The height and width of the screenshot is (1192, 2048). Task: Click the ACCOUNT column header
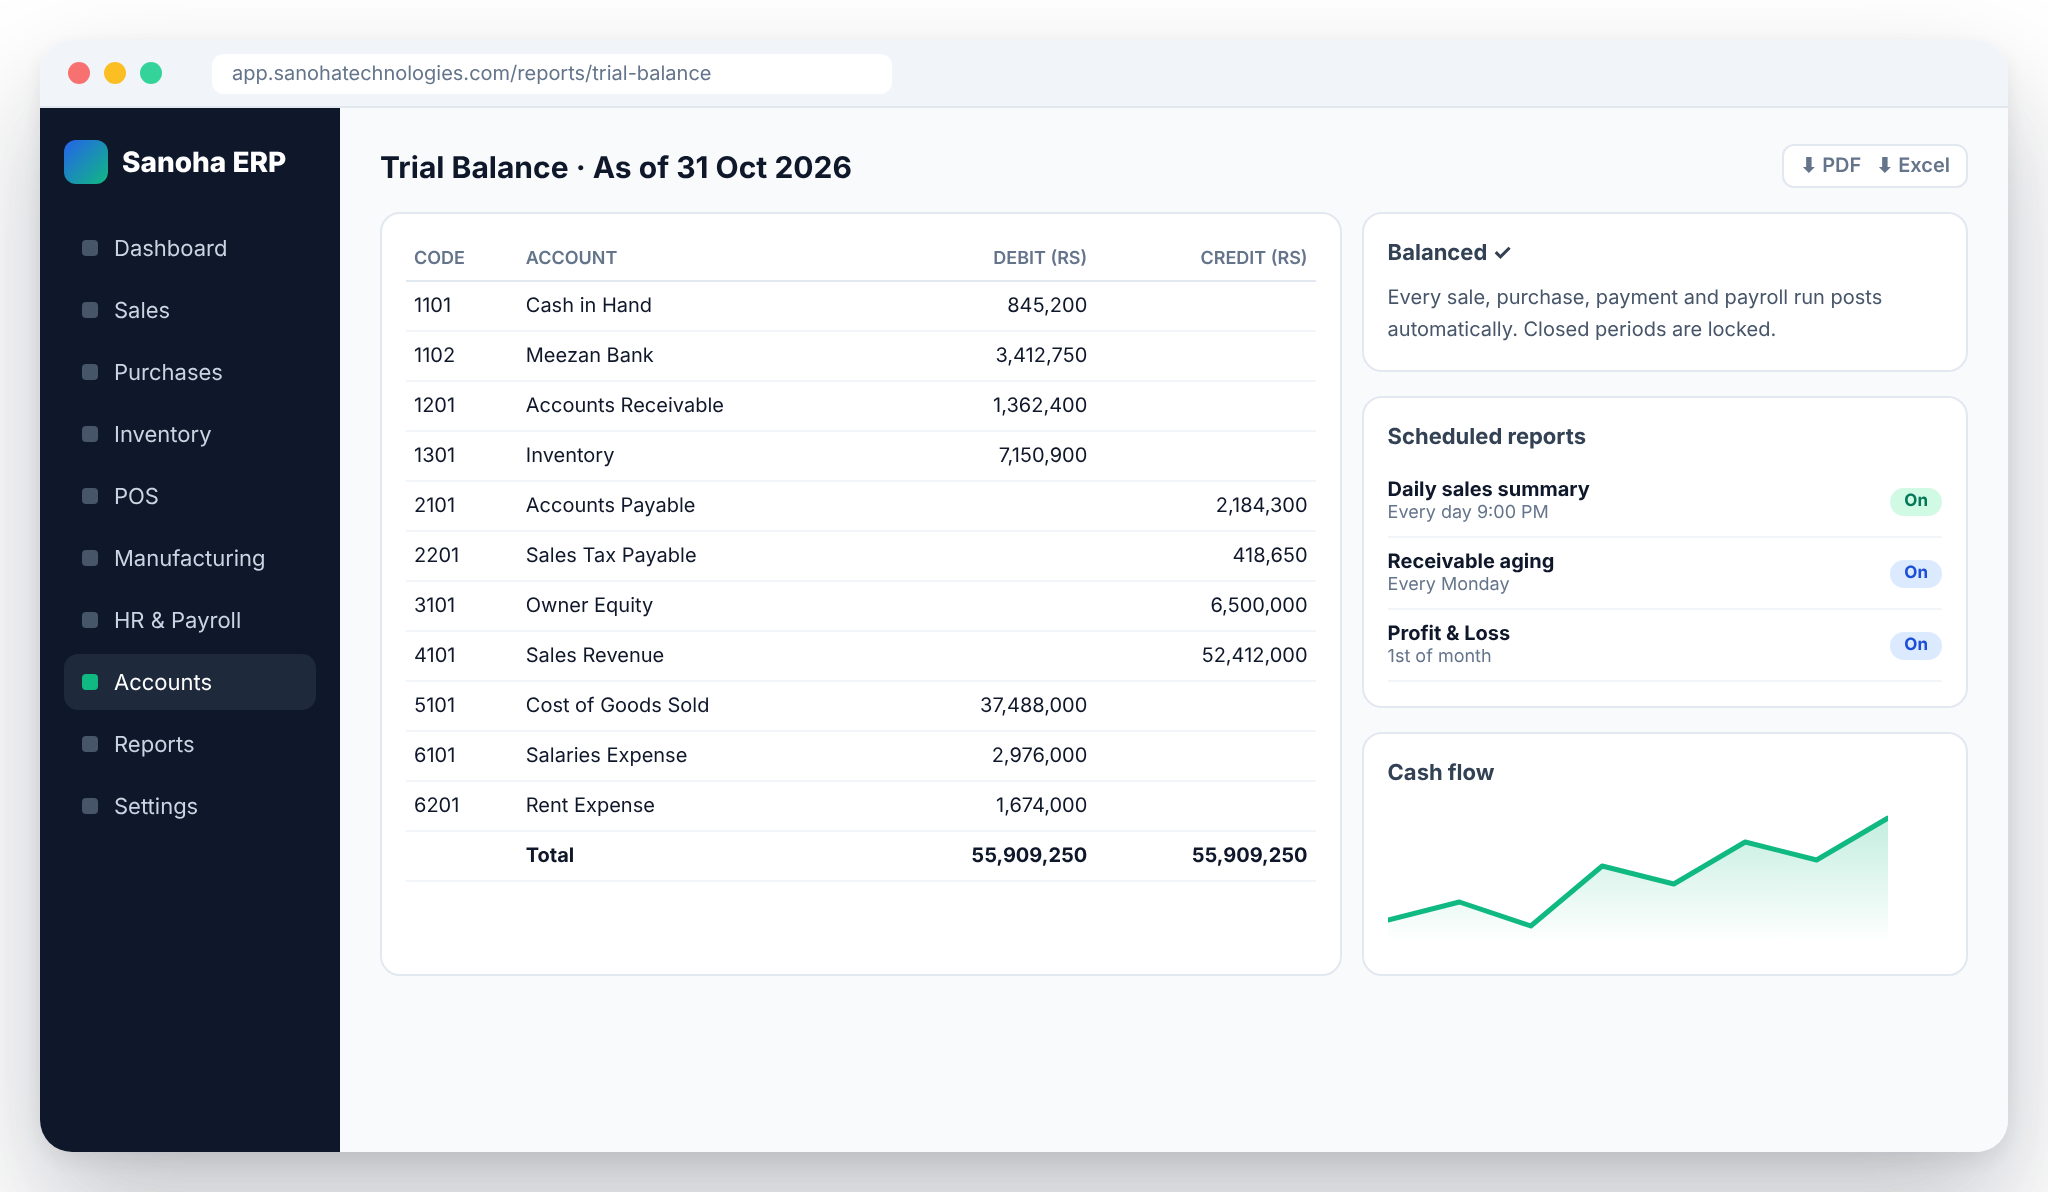click(571, 258)
